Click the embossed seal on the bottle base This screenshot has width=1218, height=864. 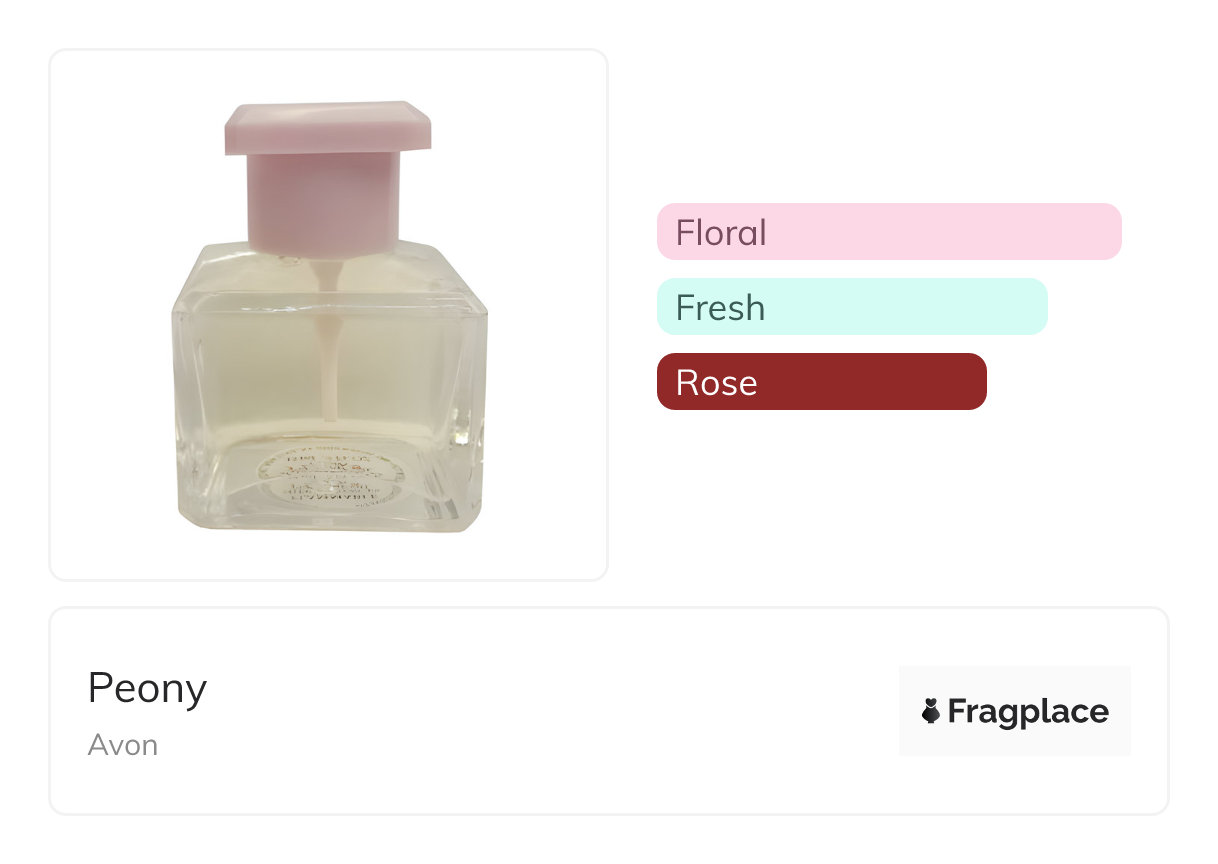tap(316, 480)
